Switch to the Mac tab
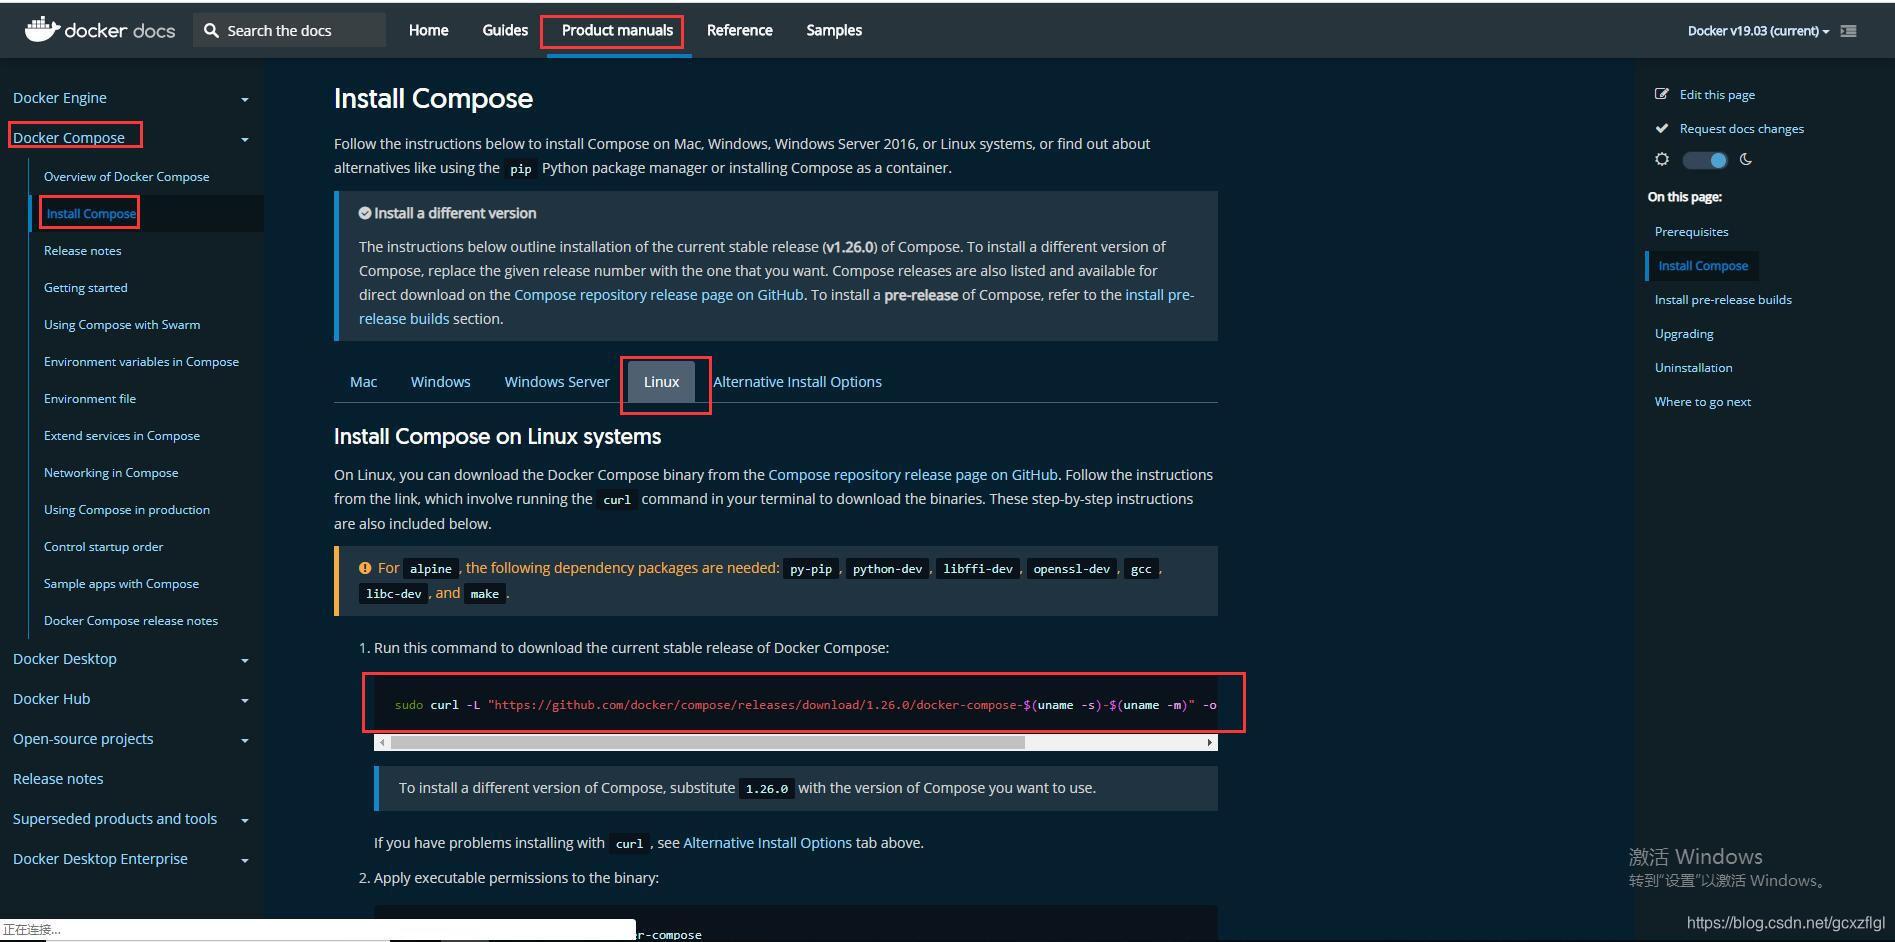This screenshot has height=942, width=1895. click(x=363, y=382)
